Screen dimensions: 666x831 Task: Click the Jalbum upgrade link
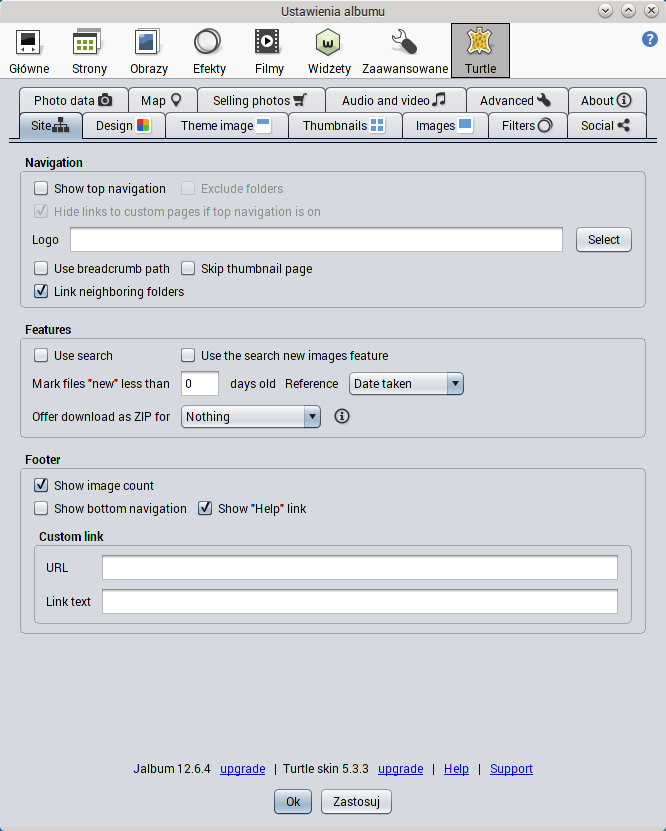tap(243, 768)
